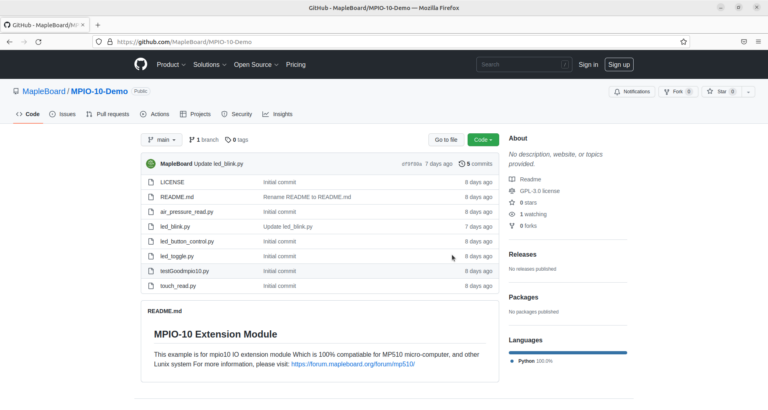Viewport: 768px width, 410px height.
Task: Click the file icon next to touch_read.py
Action: coord(151,286)
